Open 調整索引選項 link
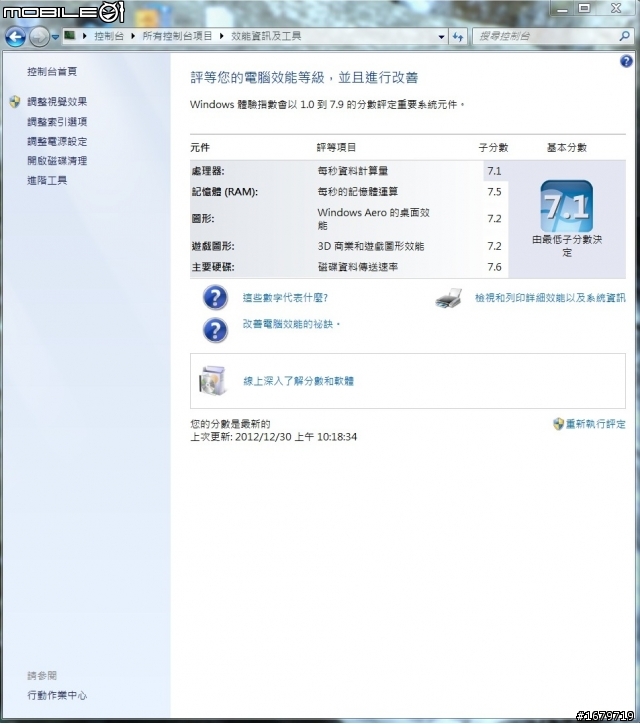Screen dimensions: 640x724 click(57, 122)
